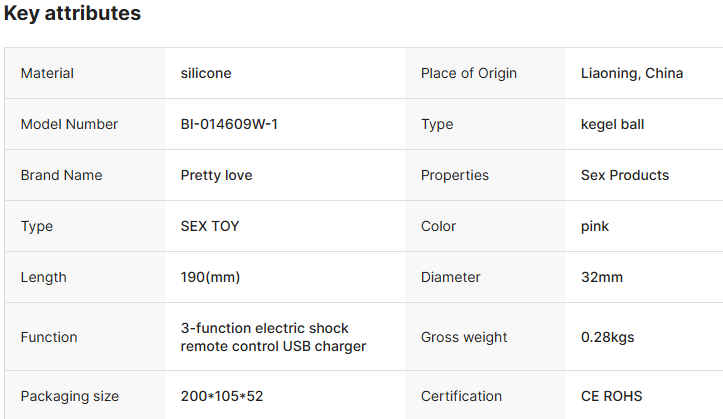Select the Gross weight label

[464, 337]
